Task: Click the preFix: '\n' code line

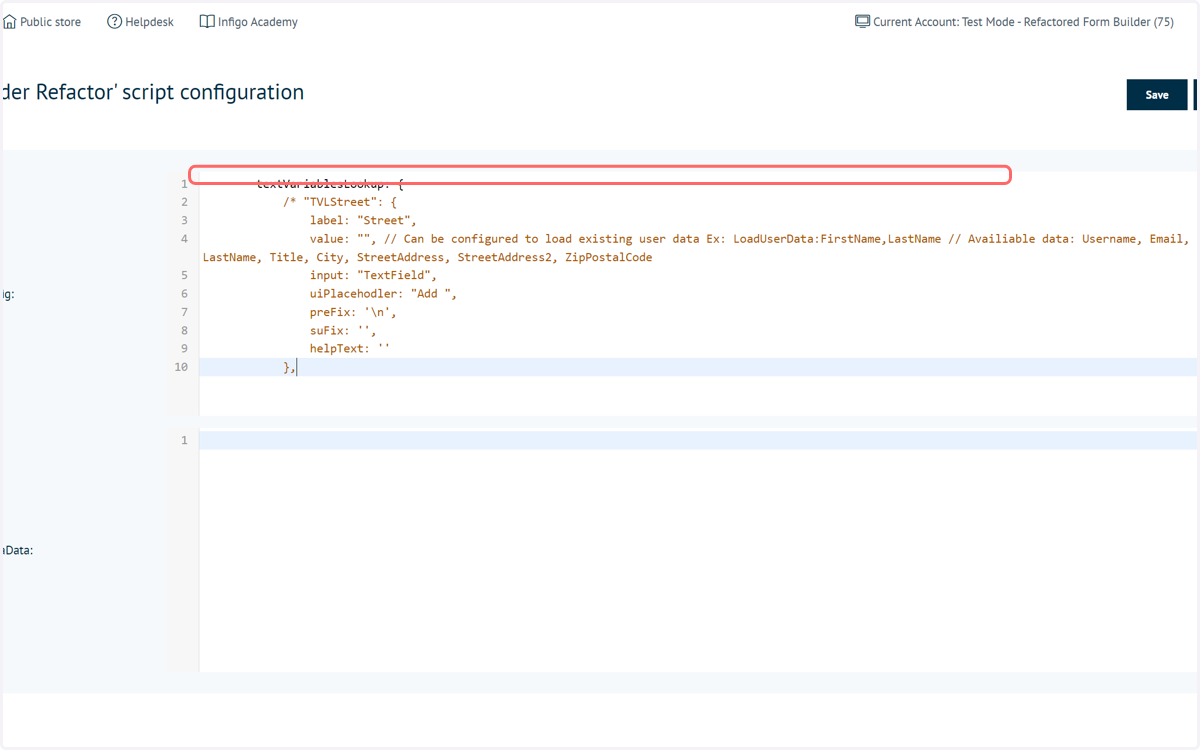Action: pyautogui.click(x=353, y=312)
